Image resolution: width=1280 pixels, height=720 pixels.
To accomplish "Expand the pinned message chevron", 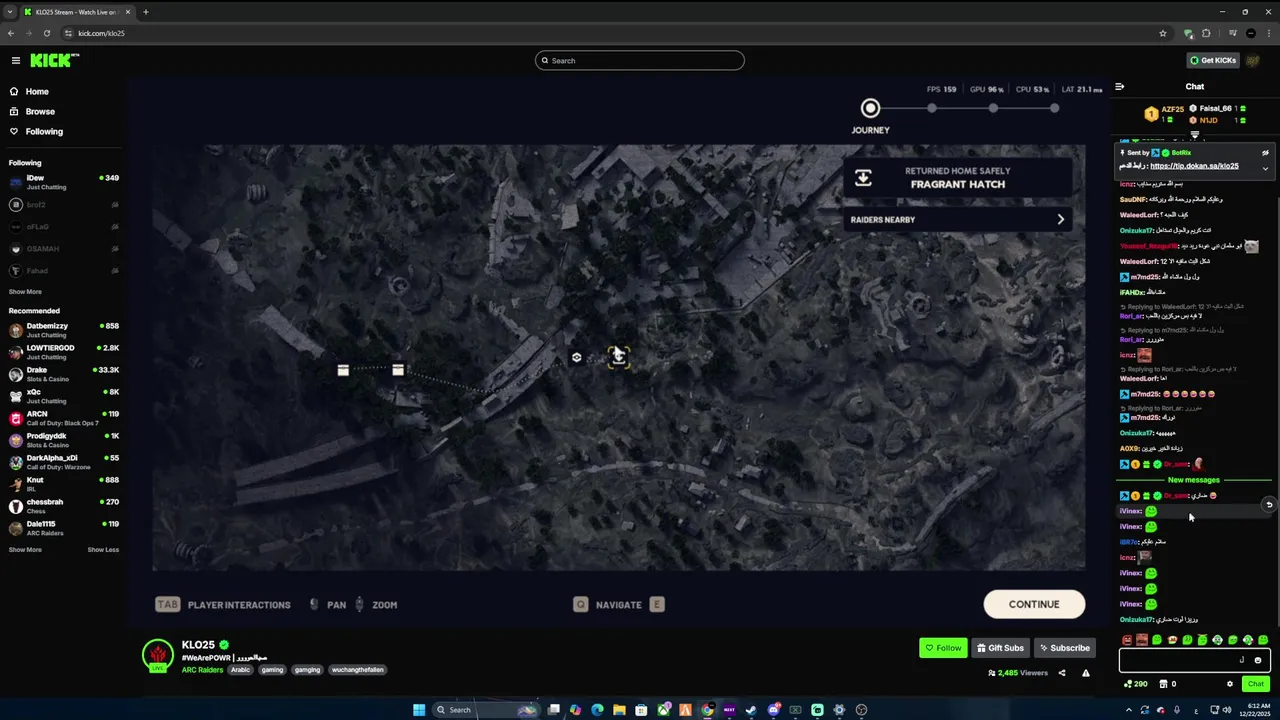I will click(1265, 168).
